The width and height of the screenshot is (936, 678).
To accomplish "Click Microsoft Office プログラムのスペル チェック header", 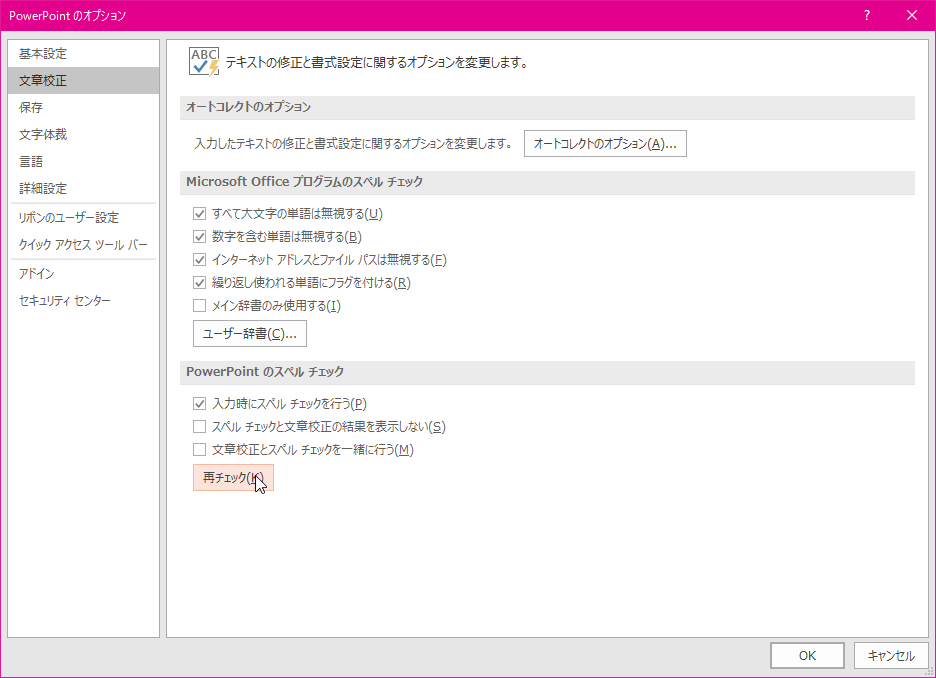I will click(x=547, y=182).
